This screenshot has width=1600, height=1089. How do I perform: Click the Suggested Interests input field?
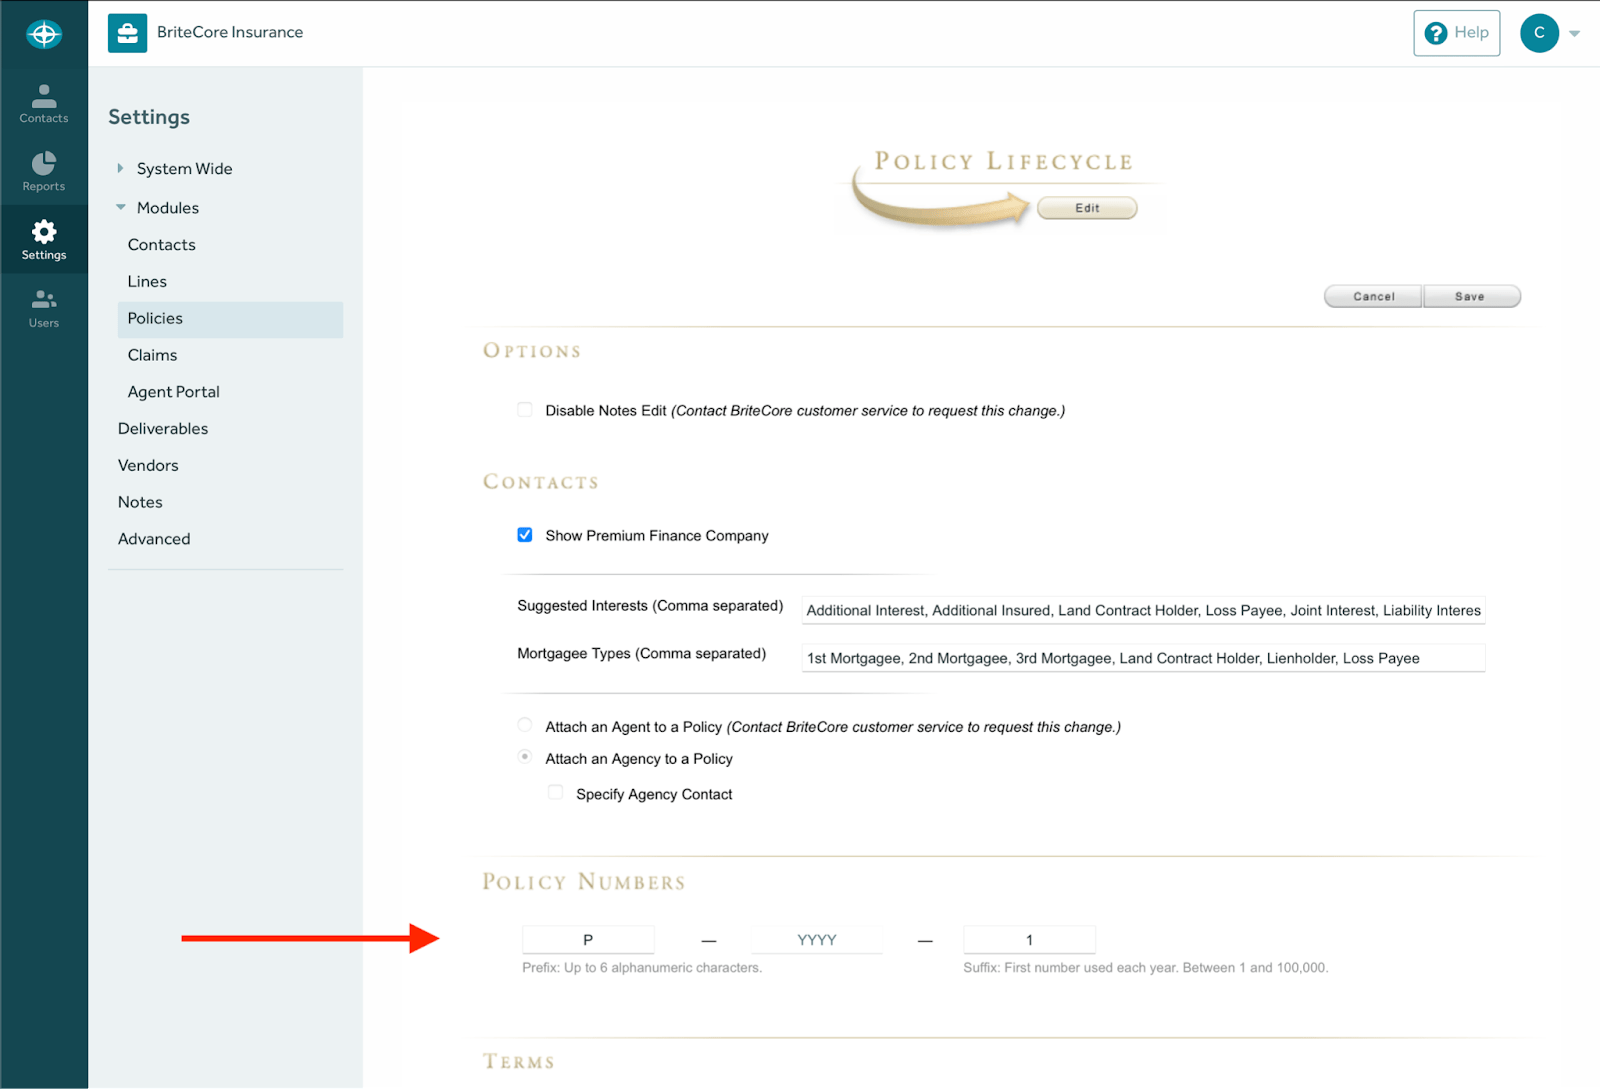coord(1143,610)
